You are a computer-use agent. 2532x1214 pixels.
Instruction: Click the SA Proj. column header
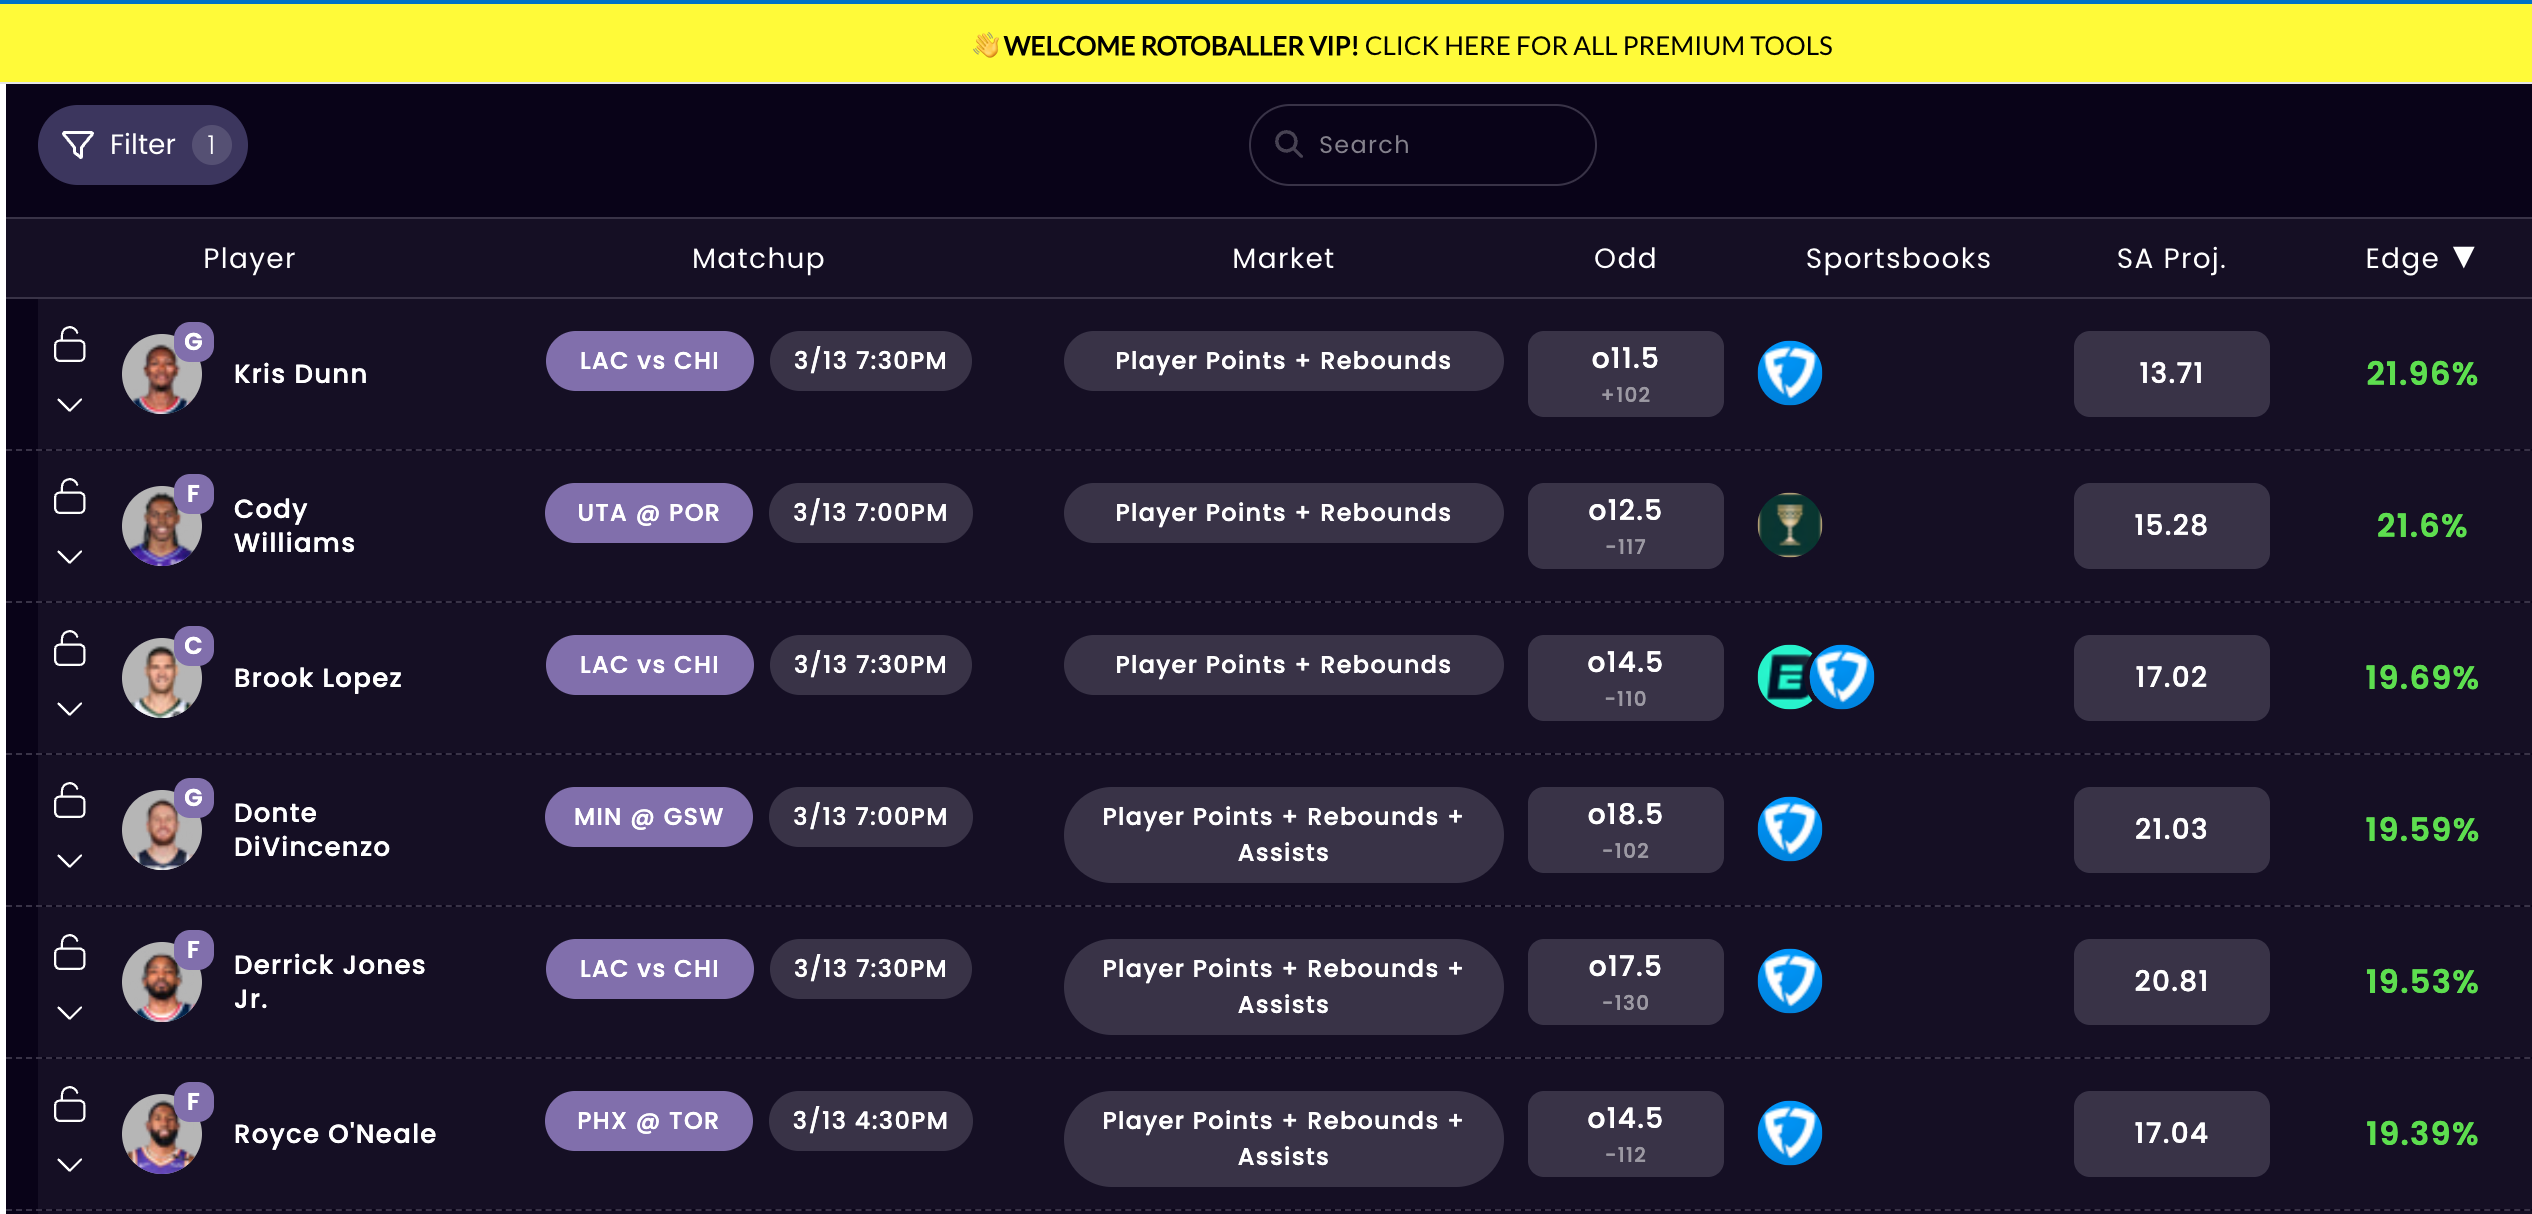(2170, 259)
